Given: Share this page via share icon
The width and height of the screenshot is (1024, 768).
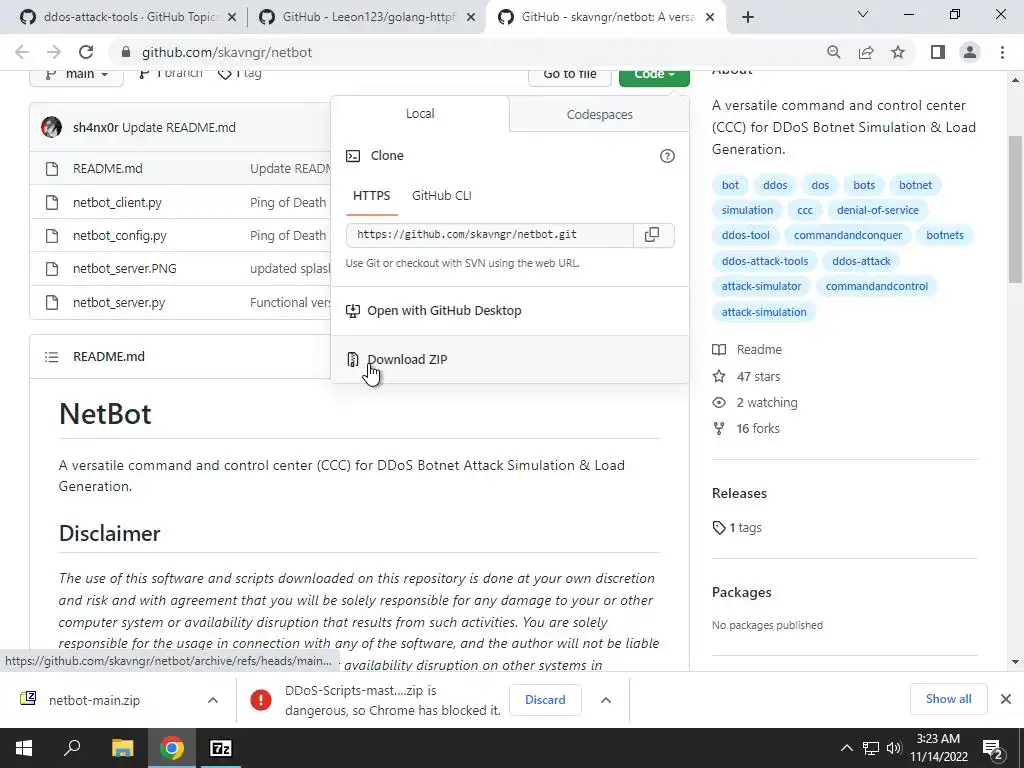Looking at the screenshot, I should coord(866,52).
